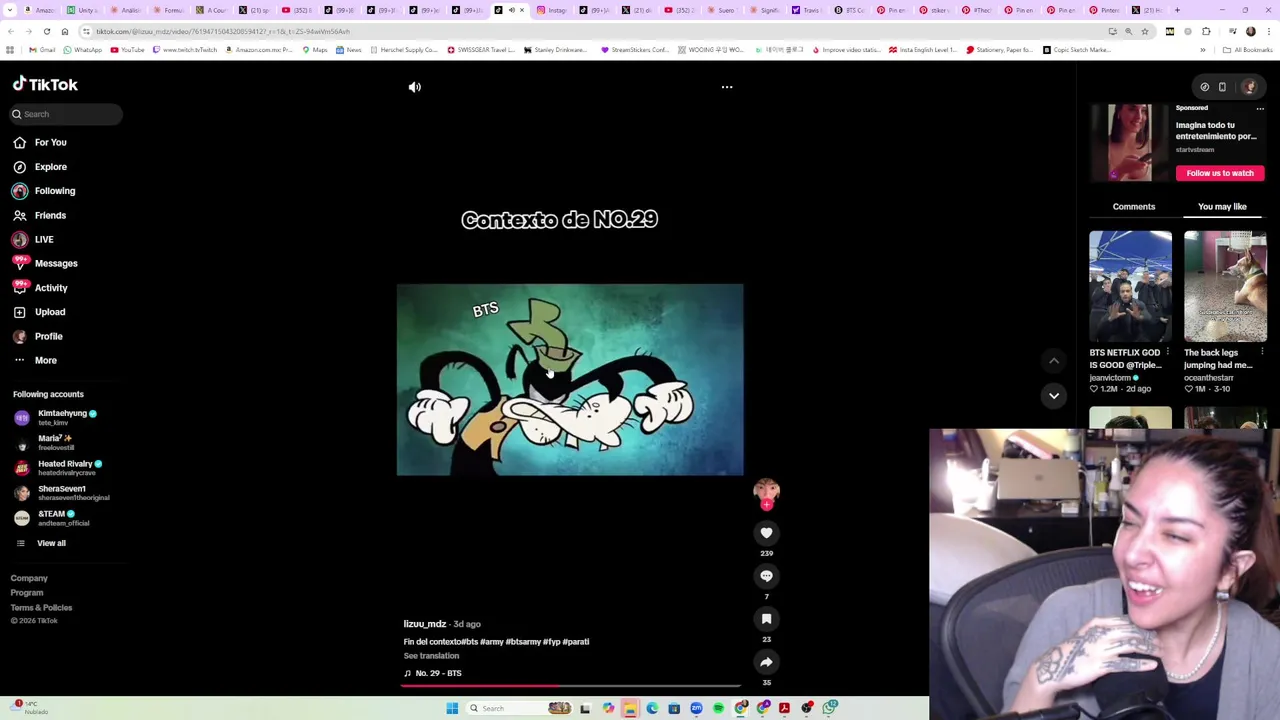Go to For You feed
This screenshot has height=720, width=1280.
[40, 142]
